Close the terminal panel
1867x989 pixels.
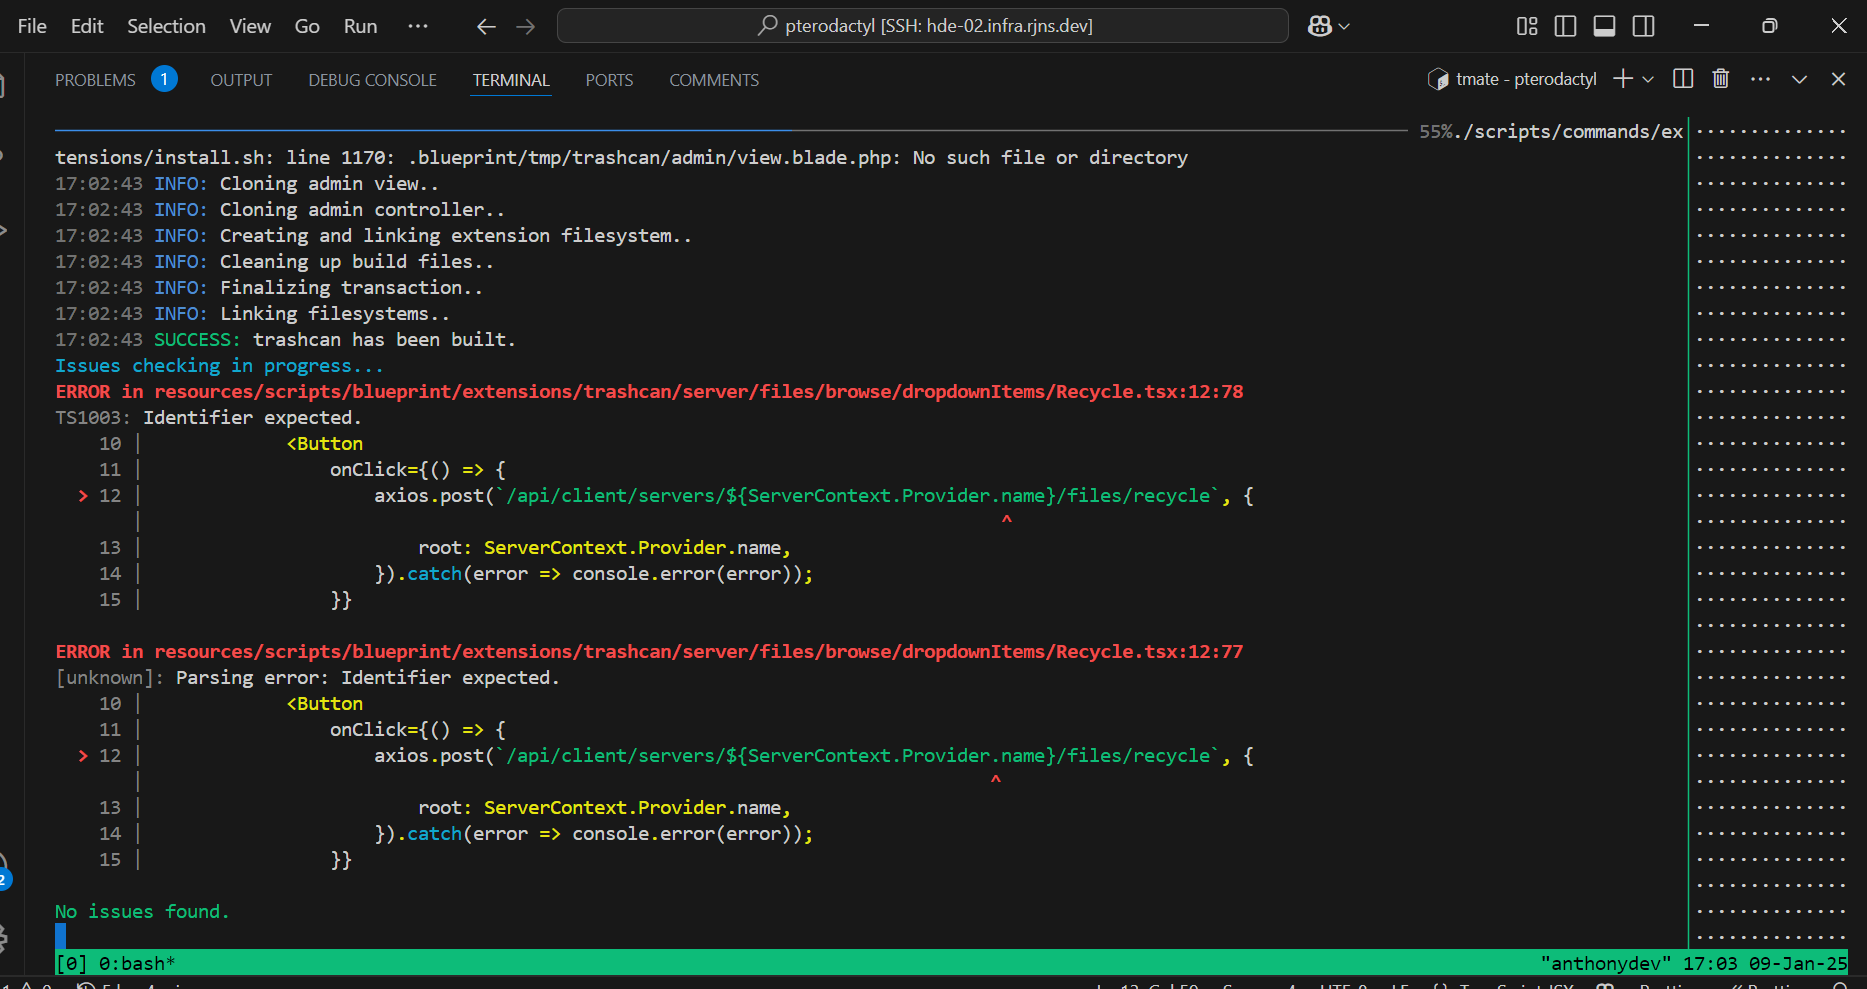pyautogui.click(x=1838, y=79)
